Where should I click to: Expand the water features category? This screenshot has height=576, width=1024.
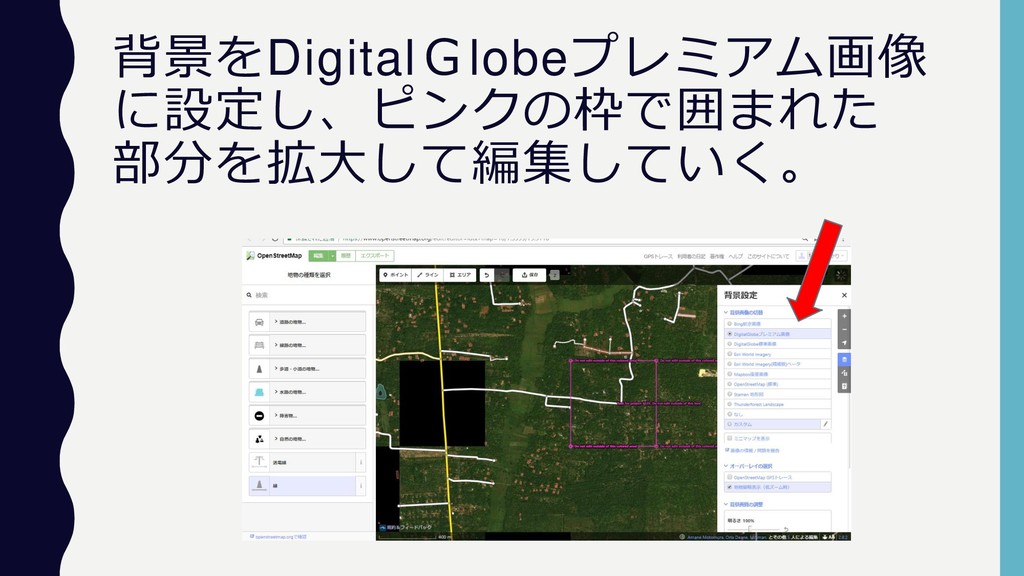(x=317, y=392)
